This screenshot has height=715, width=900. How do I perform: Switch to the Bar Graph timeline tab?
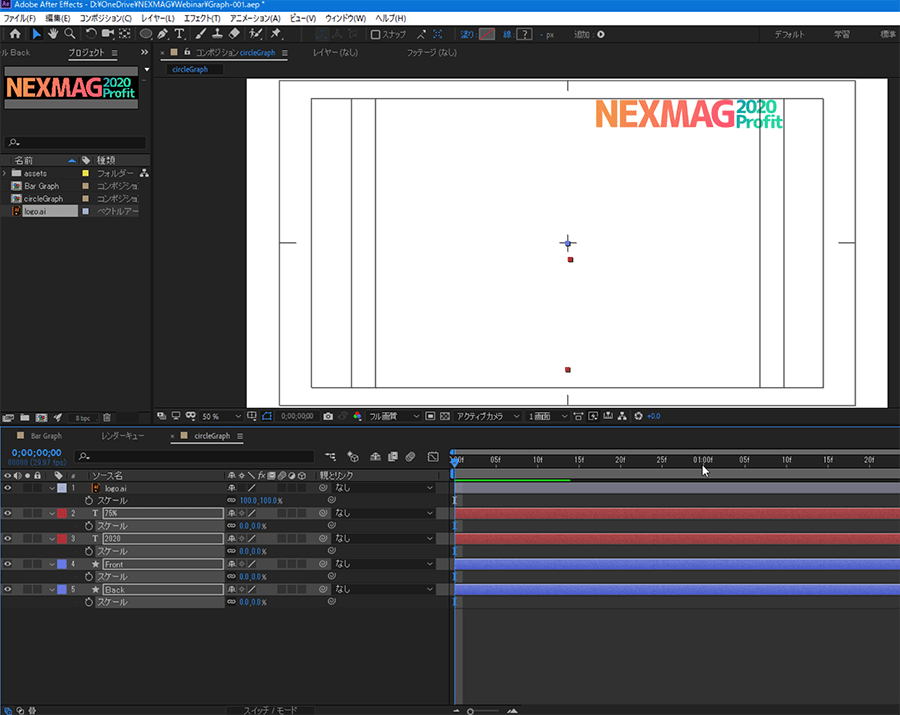46,436
